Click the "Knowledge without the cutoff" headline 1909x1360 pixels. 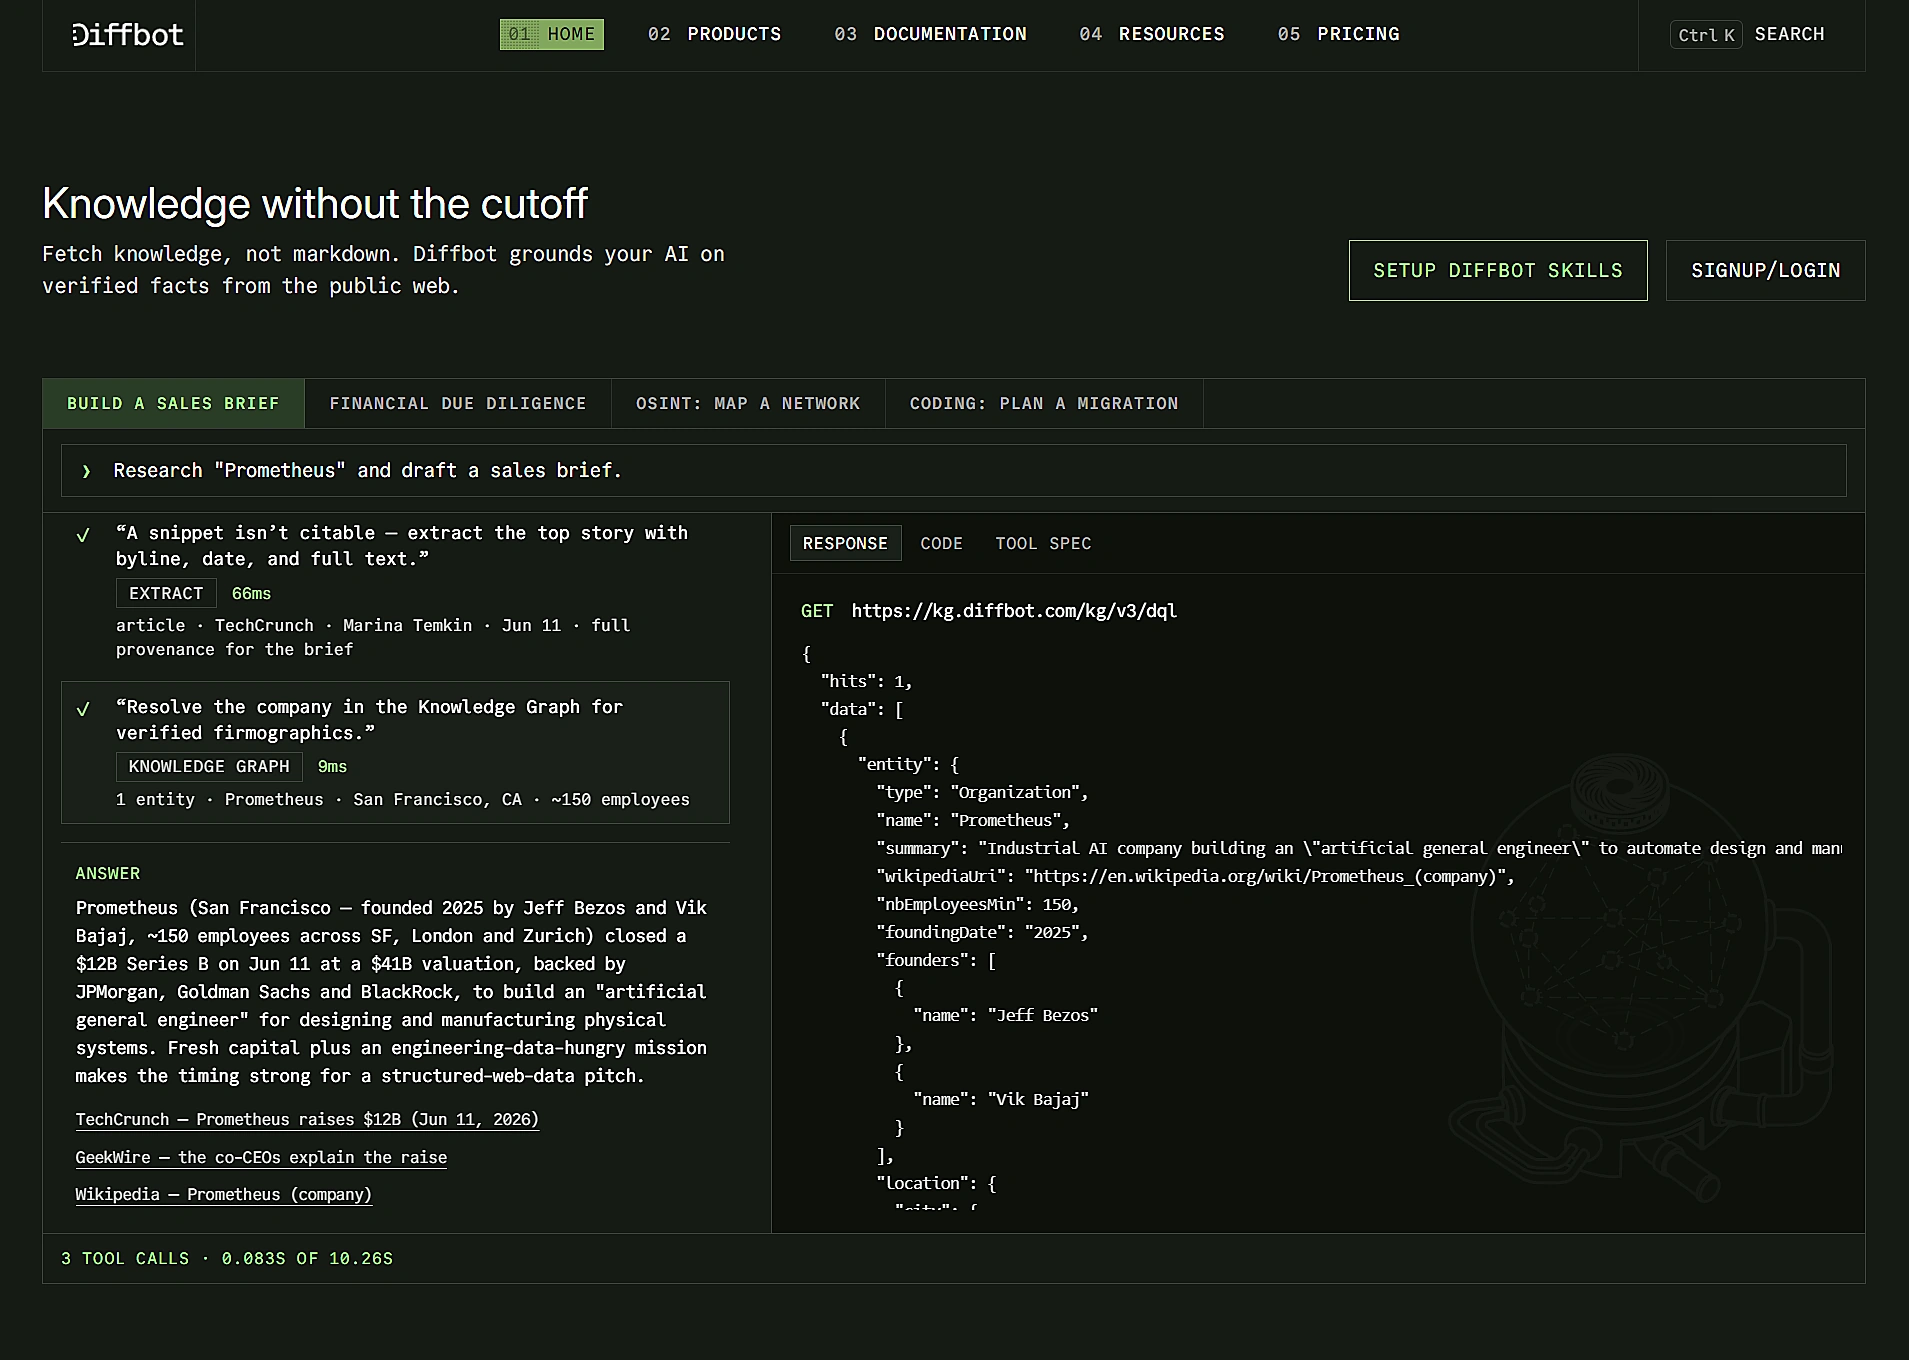pyautogui.click(x=315, y=204)
